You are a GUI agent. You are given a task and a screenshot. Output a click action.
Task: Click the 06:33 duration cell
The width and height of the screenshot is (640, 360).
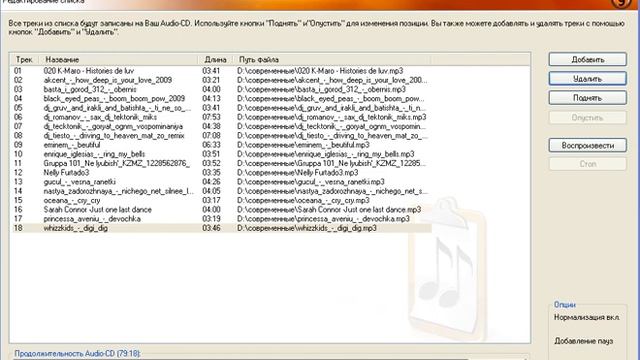pyautogui.click(x=211, y=144)
